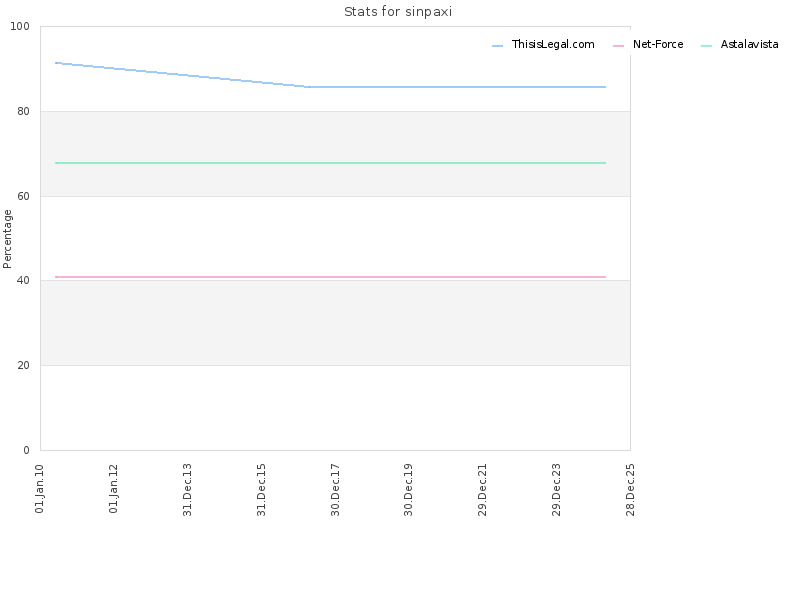
Task: Click the chart title Stats for sinpaxi
Action: point(398,12)
